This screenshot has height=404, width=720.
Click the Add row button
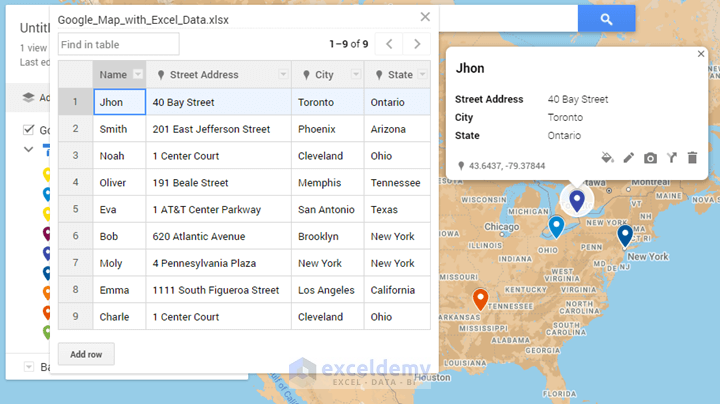pyautogui.click(x=86, y=354)
